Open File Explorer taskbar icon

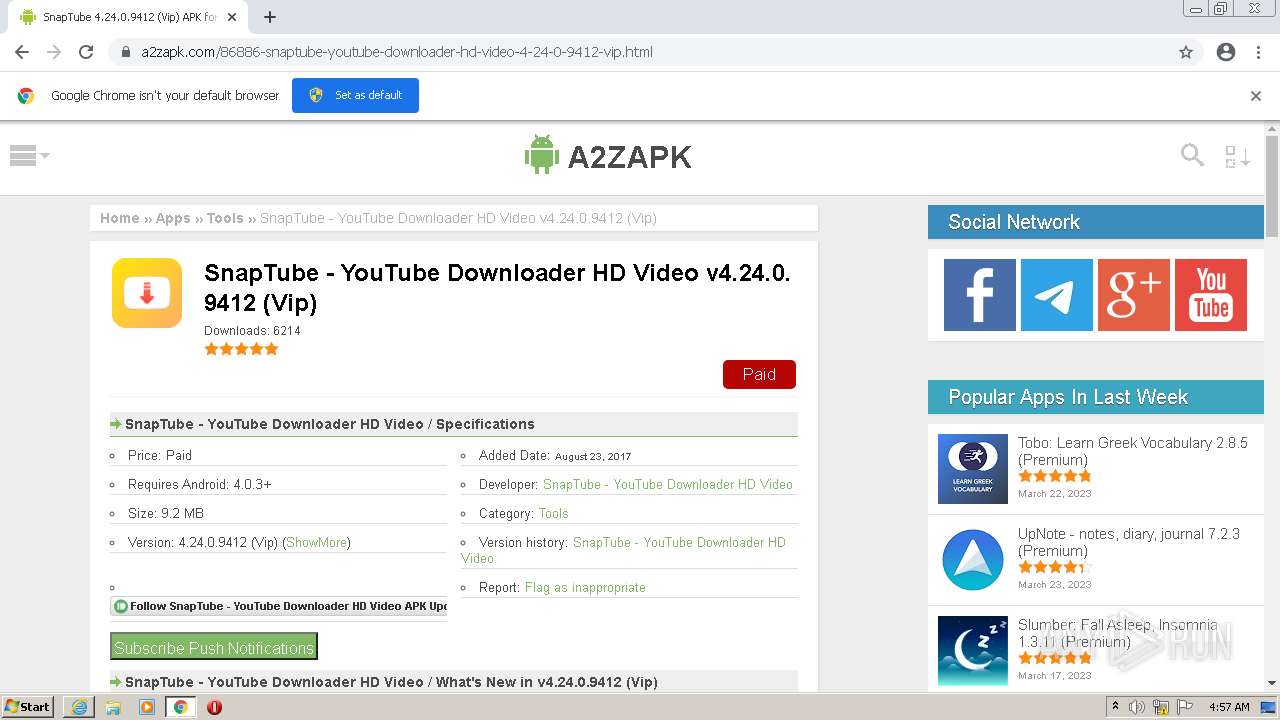[x=113, y=706]
